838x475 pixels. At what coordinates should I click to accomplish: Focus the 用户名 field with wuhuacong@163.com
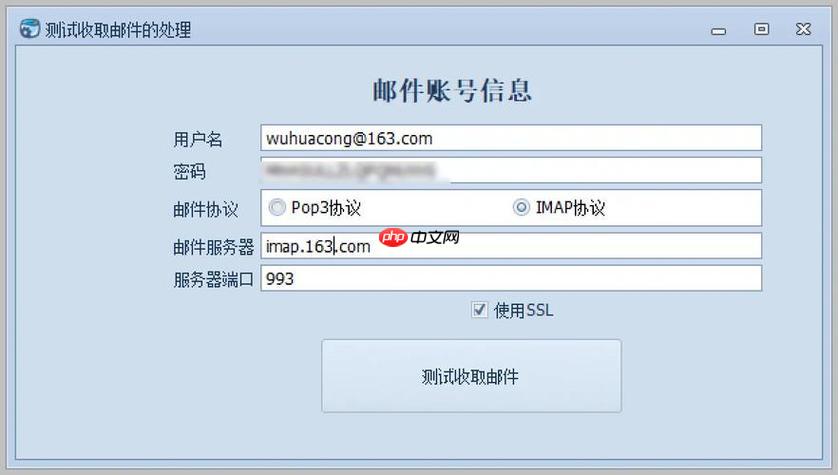(x=511, y=138)
